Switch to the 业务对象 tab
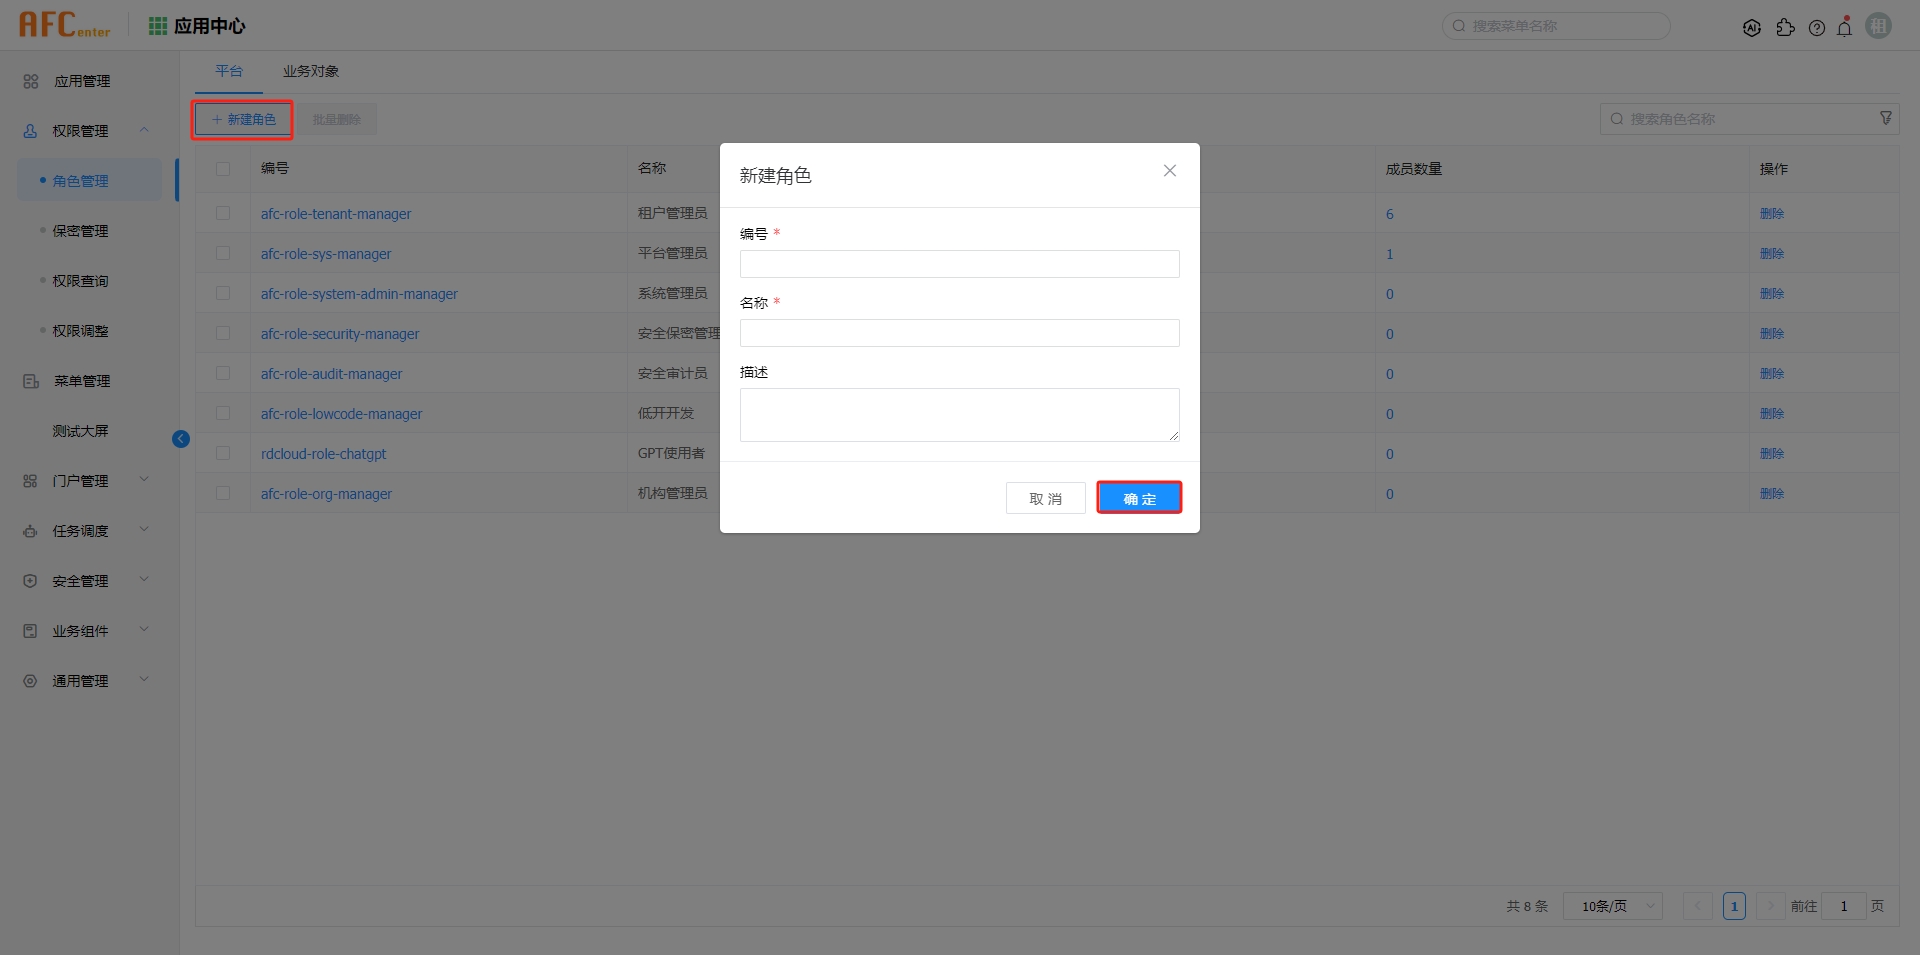 [x=310, y=71]
